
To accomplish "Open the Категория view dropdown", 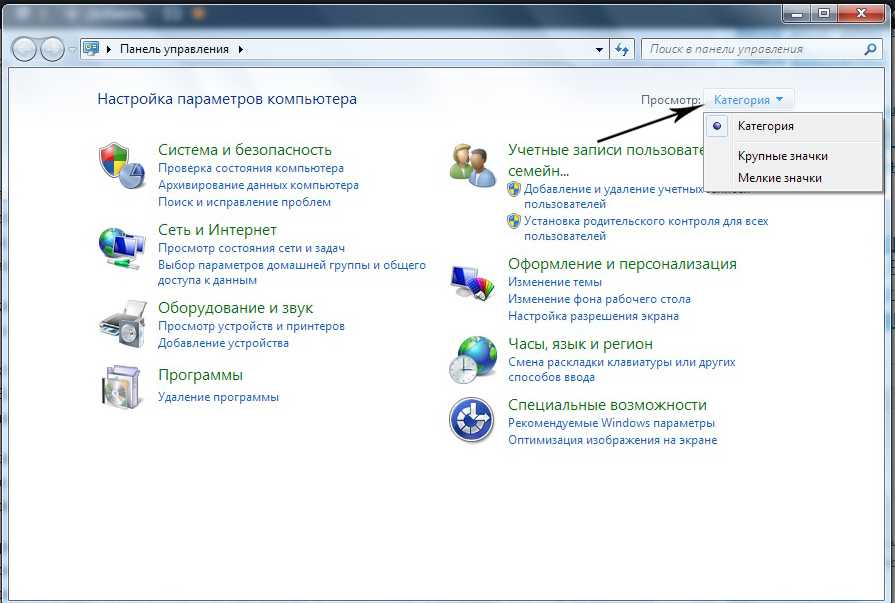I will click(750, 99).
